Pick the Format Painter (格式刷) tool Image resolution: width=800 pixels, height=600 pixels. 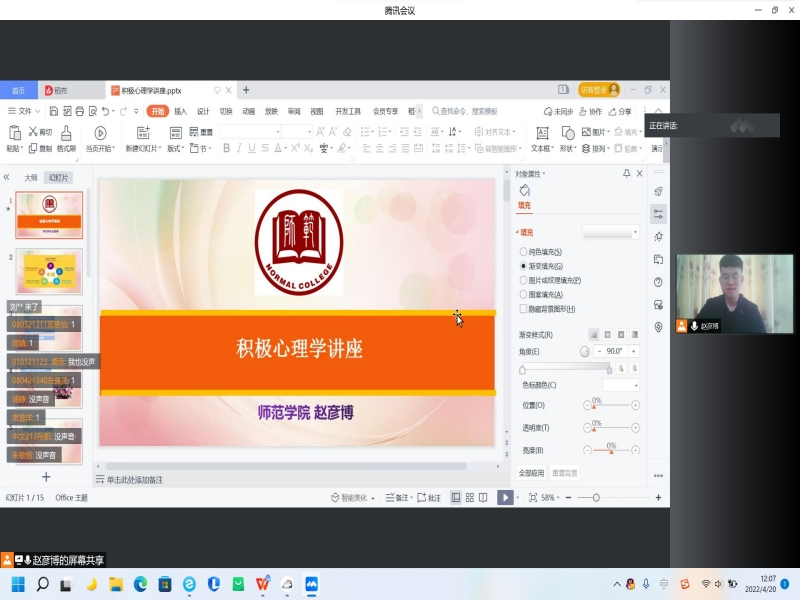click(x=66, y=139)
